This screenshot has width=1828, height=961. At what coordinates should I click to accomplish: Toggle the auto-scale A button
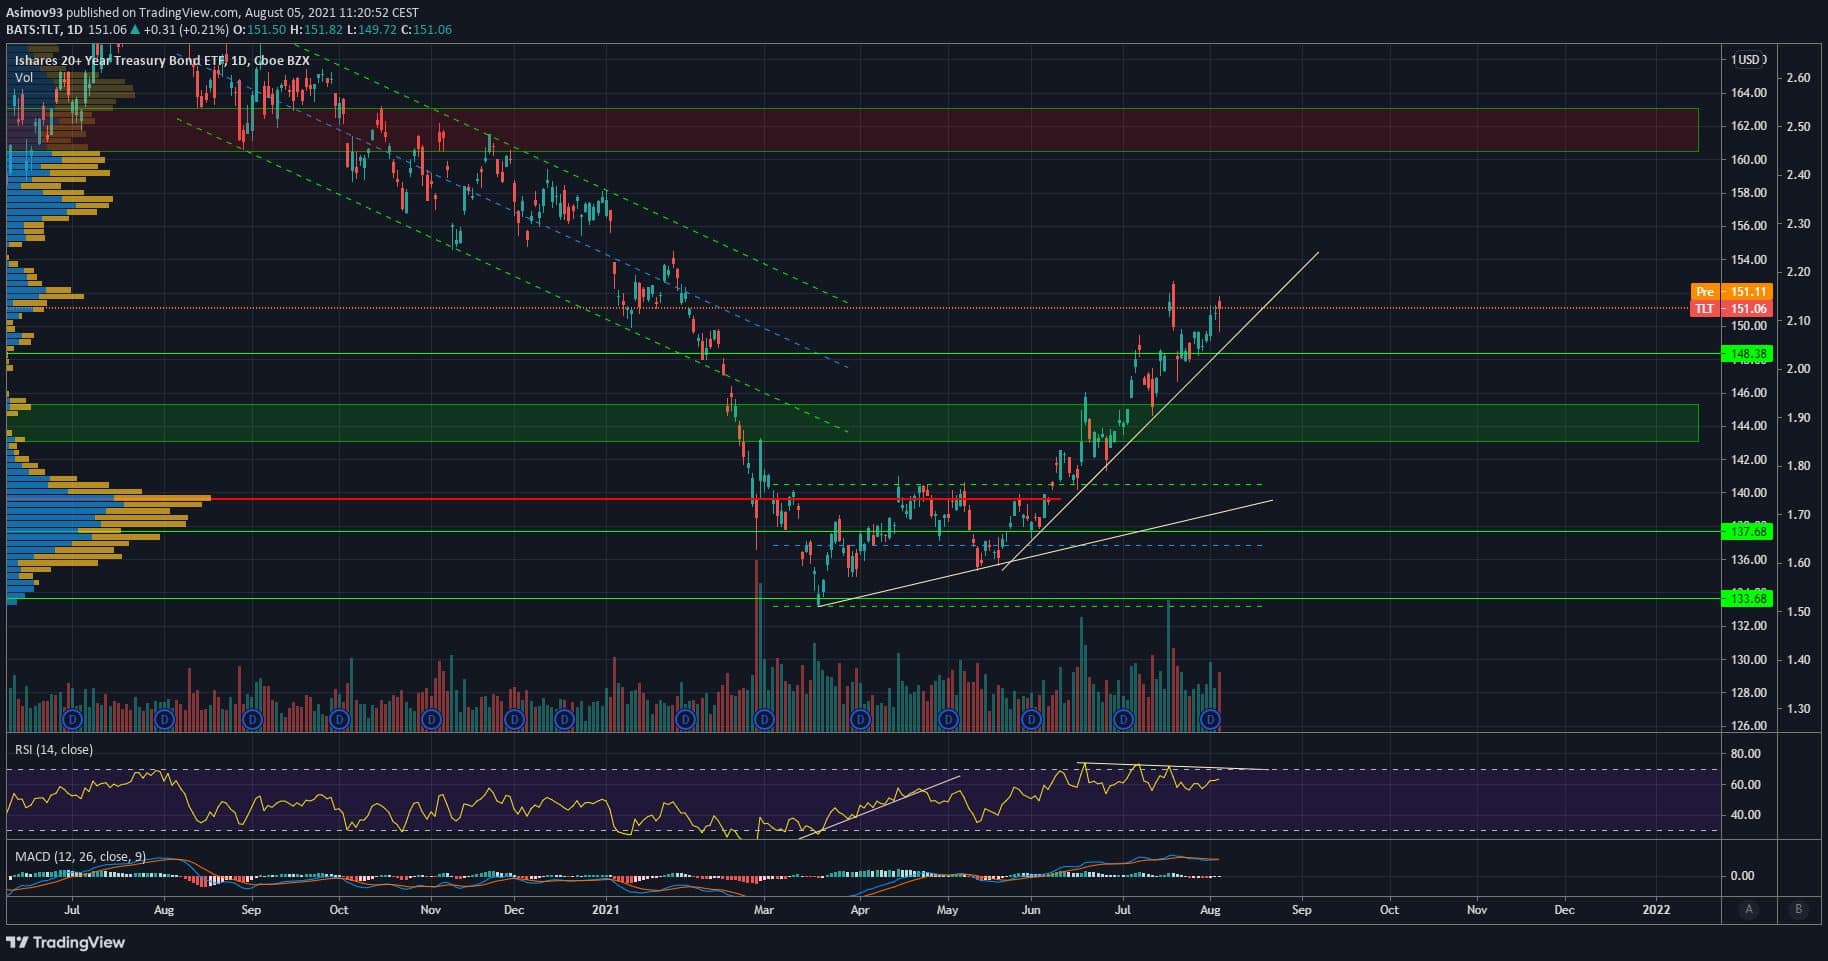coord(1749,909)
